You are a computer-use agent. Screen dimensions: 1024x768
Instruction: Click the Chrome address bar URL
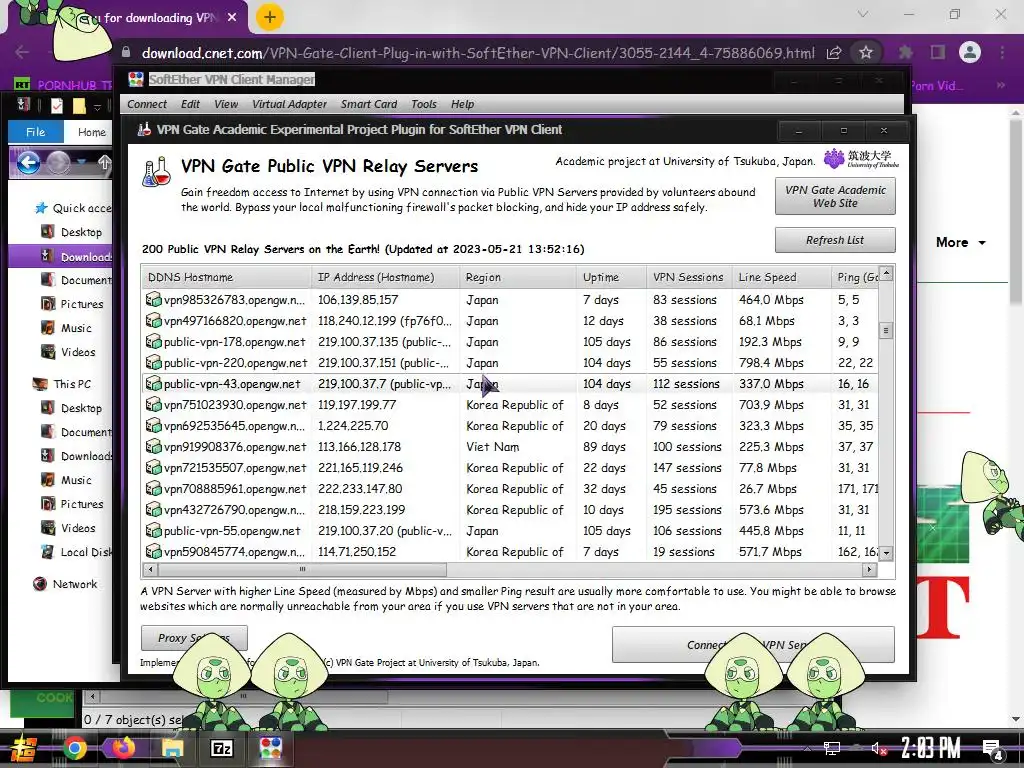(478, 53)
